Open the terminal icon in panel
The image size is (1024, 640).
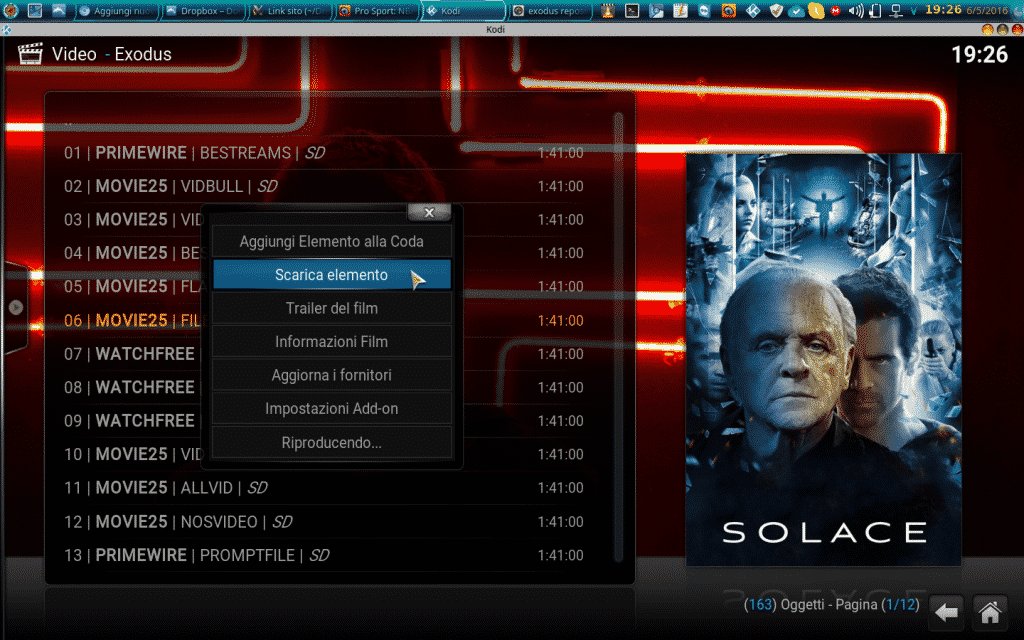(632, 10)
